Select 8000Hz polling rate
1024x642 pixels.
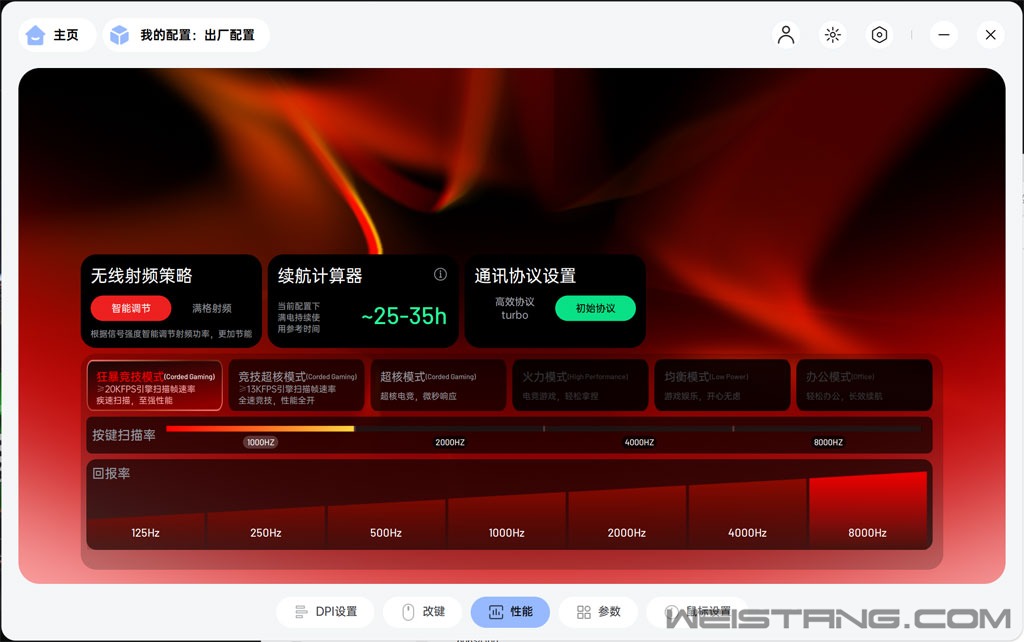pyautogui.click(x=868, y=511)
